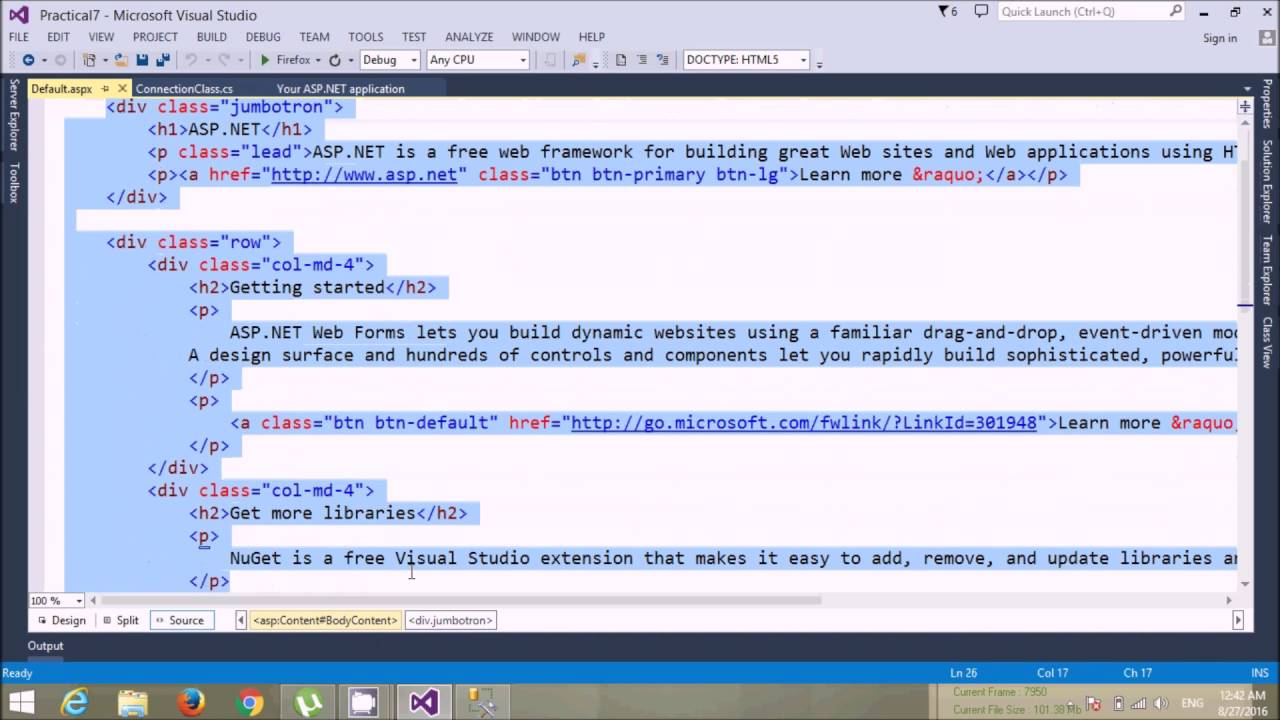Screen dimensions: 1280x720
Task: Open the DEBUG menu
Action: click(263, 37)
